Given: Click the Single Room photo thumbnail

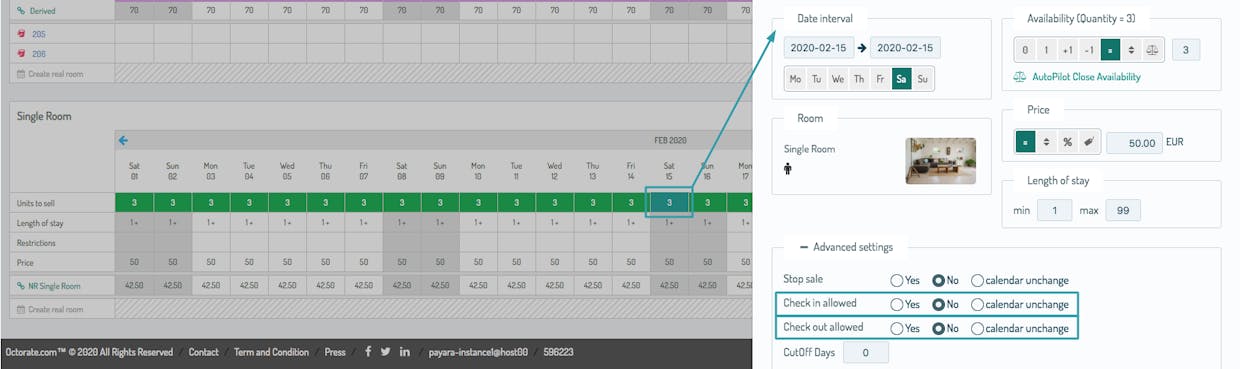Looking at the screenshot, I should pyautogui.click(x=940, y=161).
